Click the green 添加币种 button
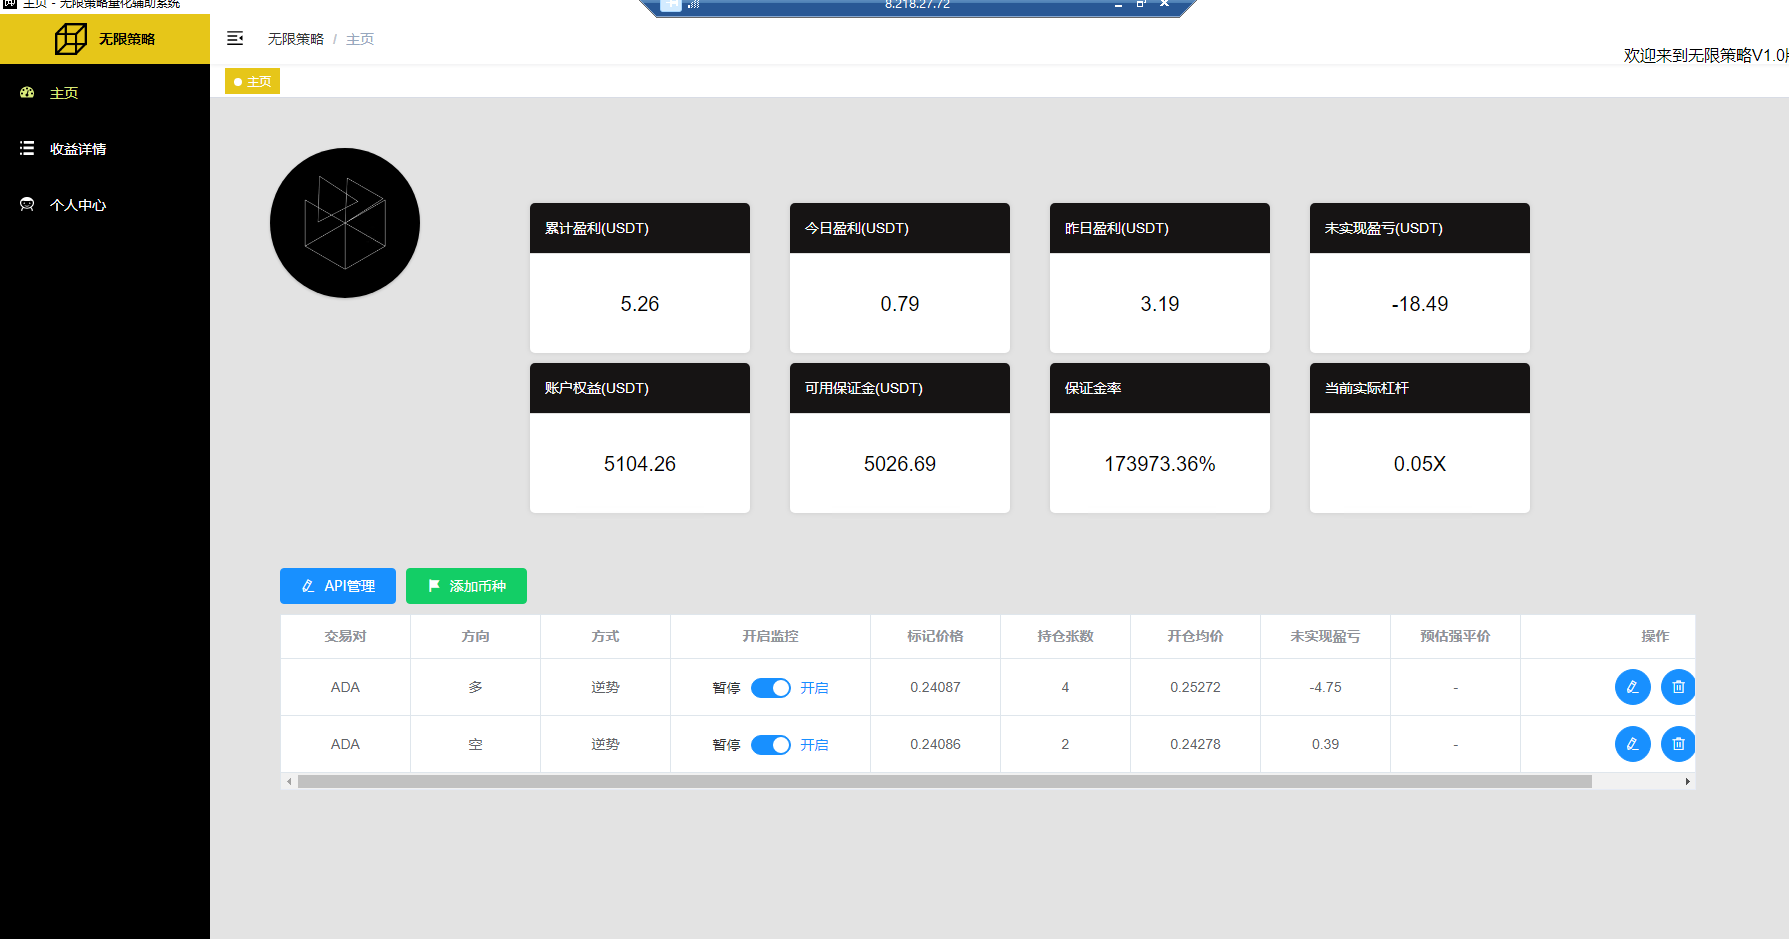Screen dimensions: 1789x939 coord(466,586)
